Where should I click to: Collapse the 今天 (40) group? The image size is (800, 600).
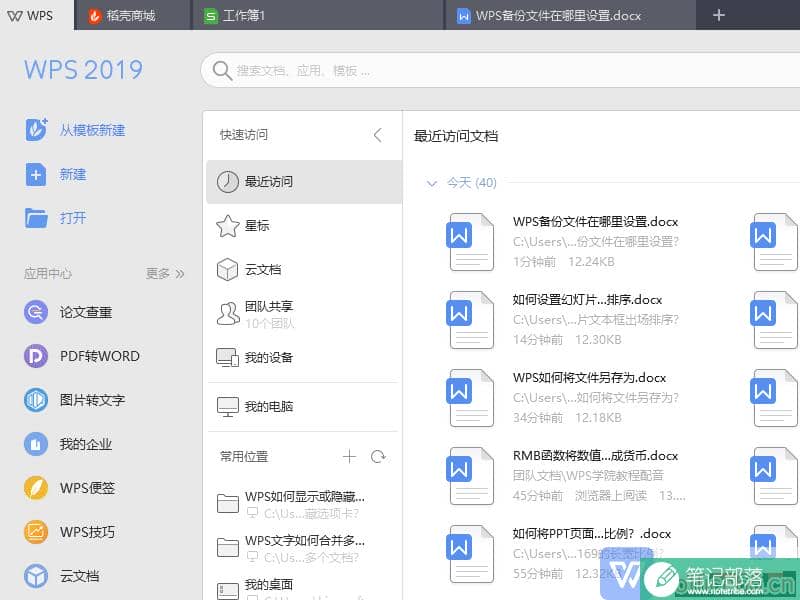point(432,183)
